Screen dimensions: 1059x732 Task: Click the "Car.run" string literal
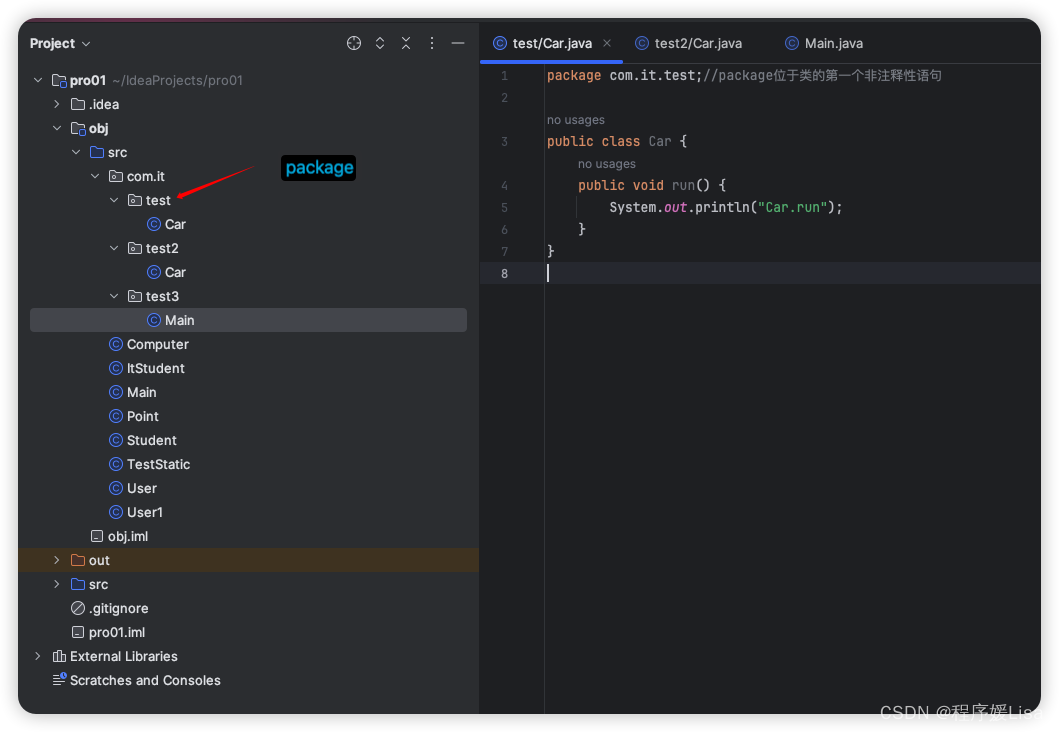point(792,207)
